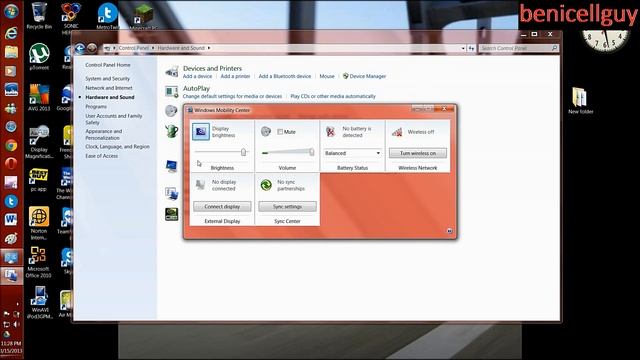Open Device Manager link
This screenshot has width=640, height=360.
point(367,76)
